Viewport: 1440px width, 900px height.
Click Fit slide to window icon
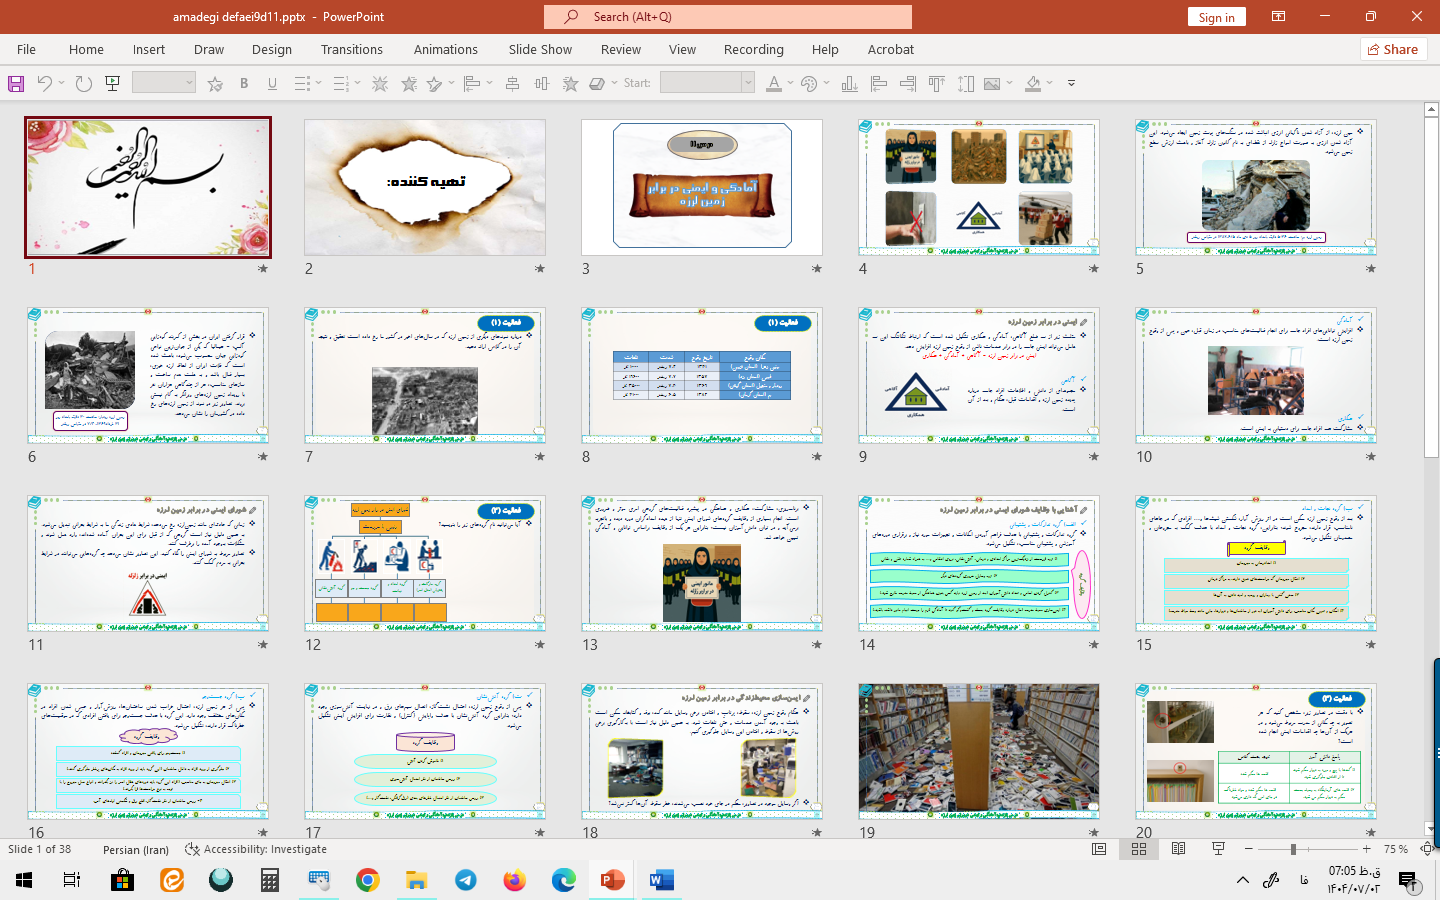pyautogui.click(x=1427, y=849)
